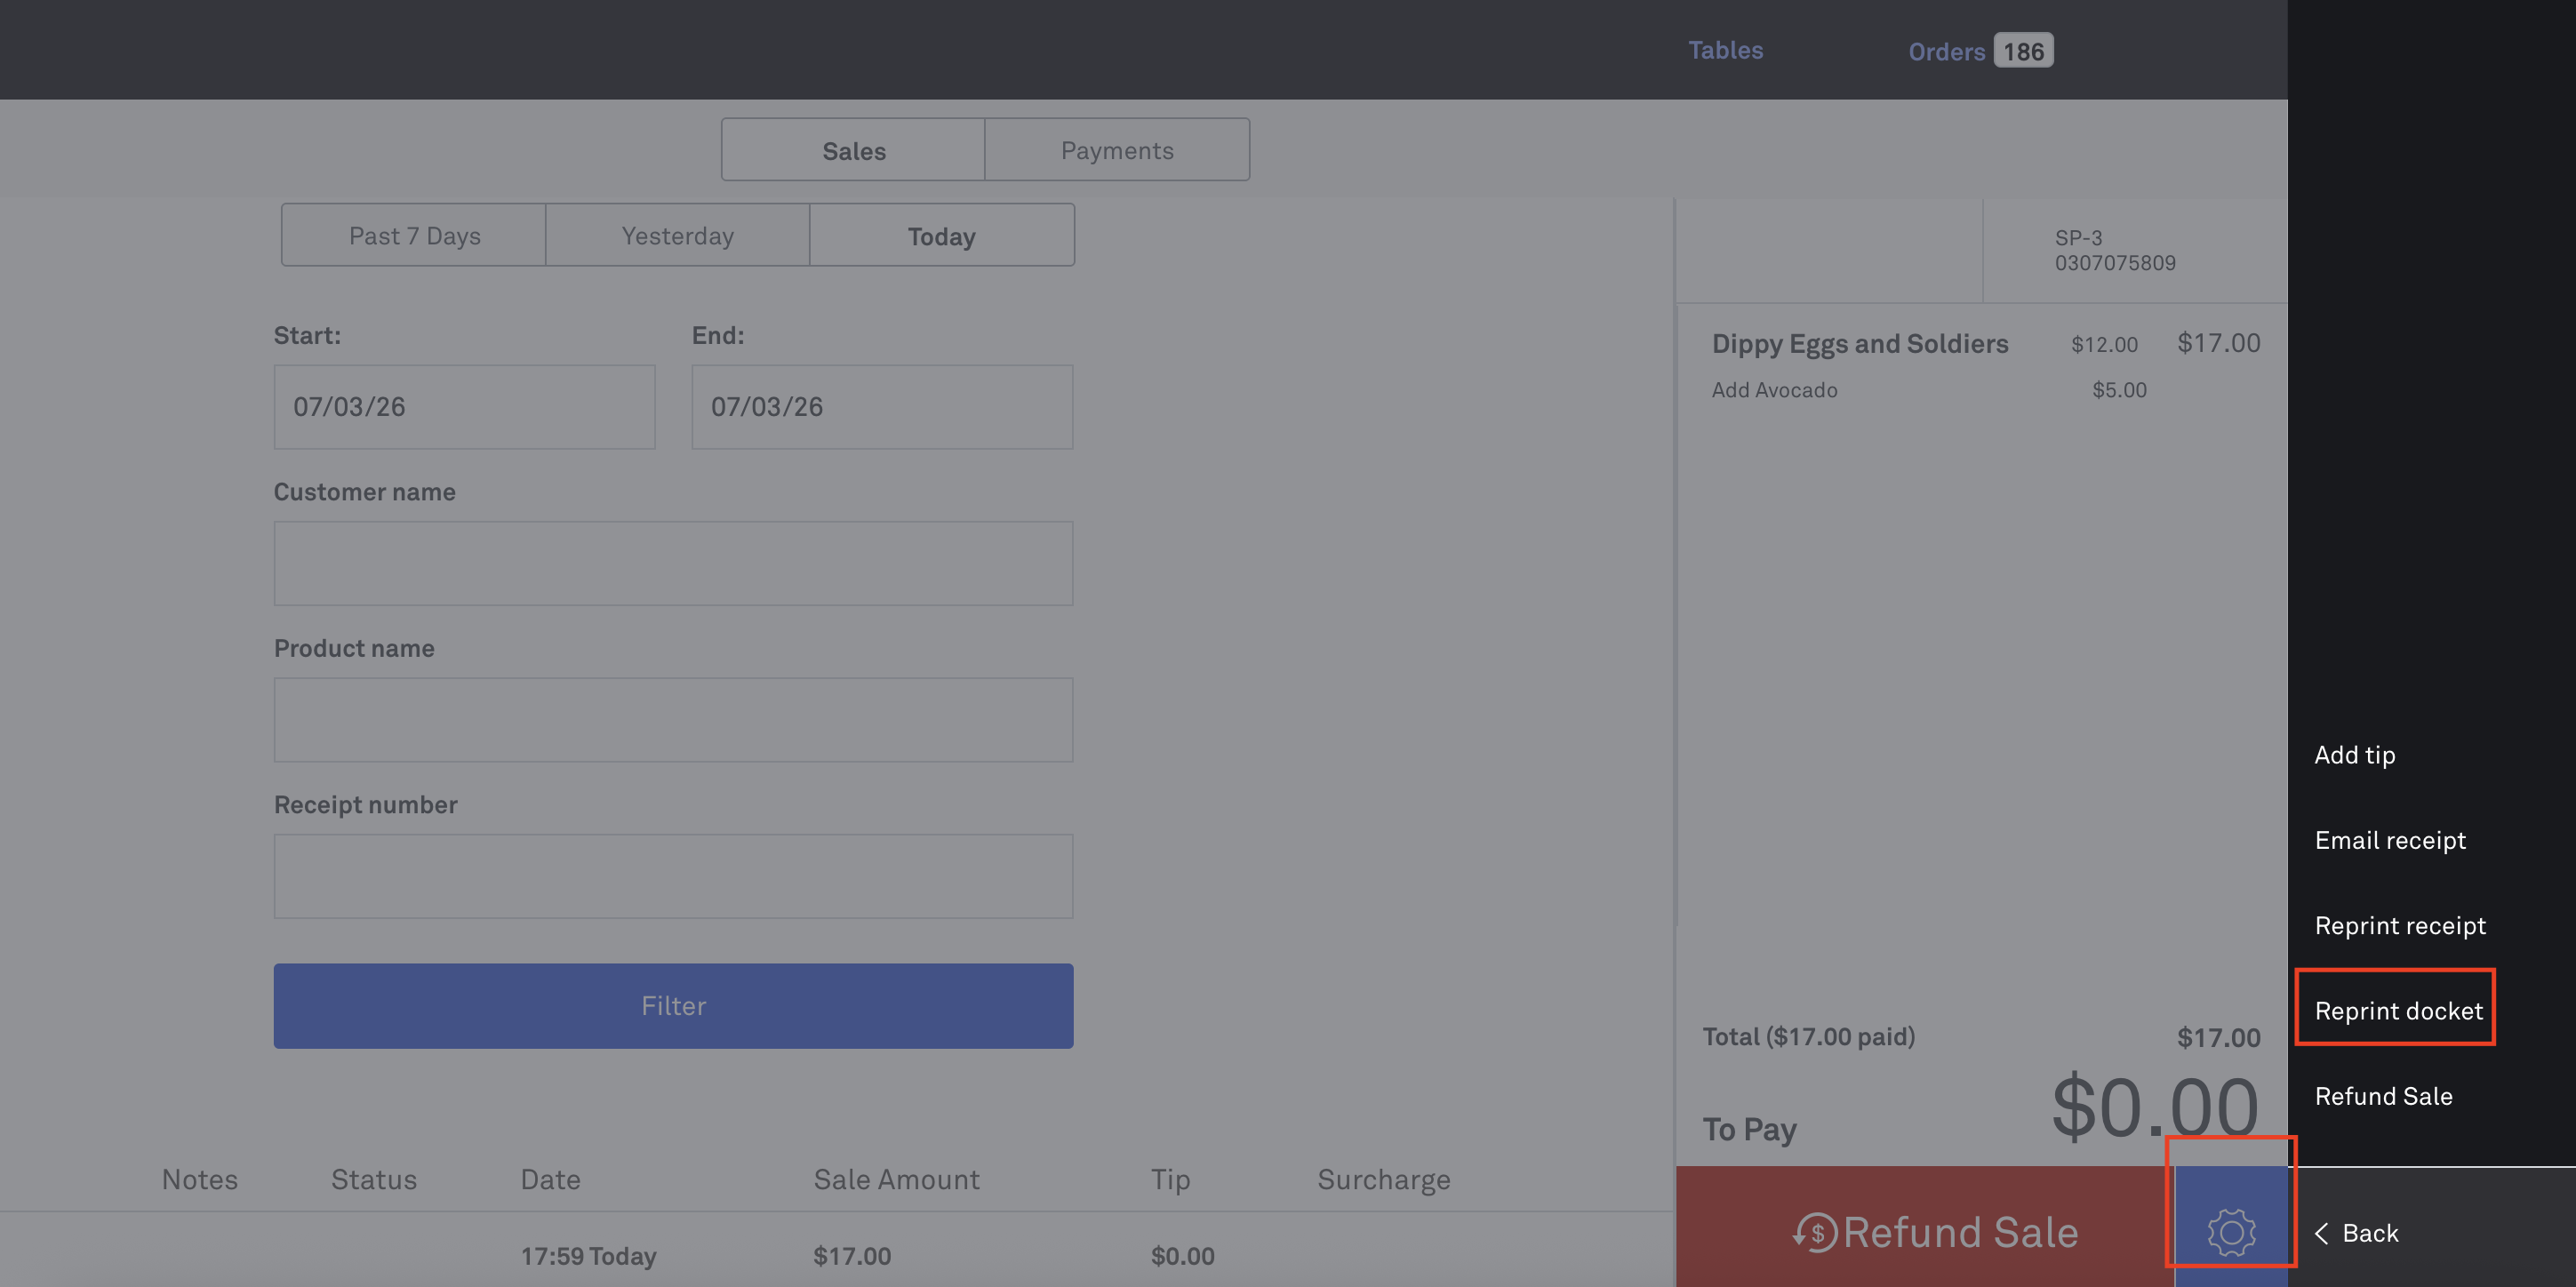
Task: Choose Add tip option
Action: point(2354,754)
